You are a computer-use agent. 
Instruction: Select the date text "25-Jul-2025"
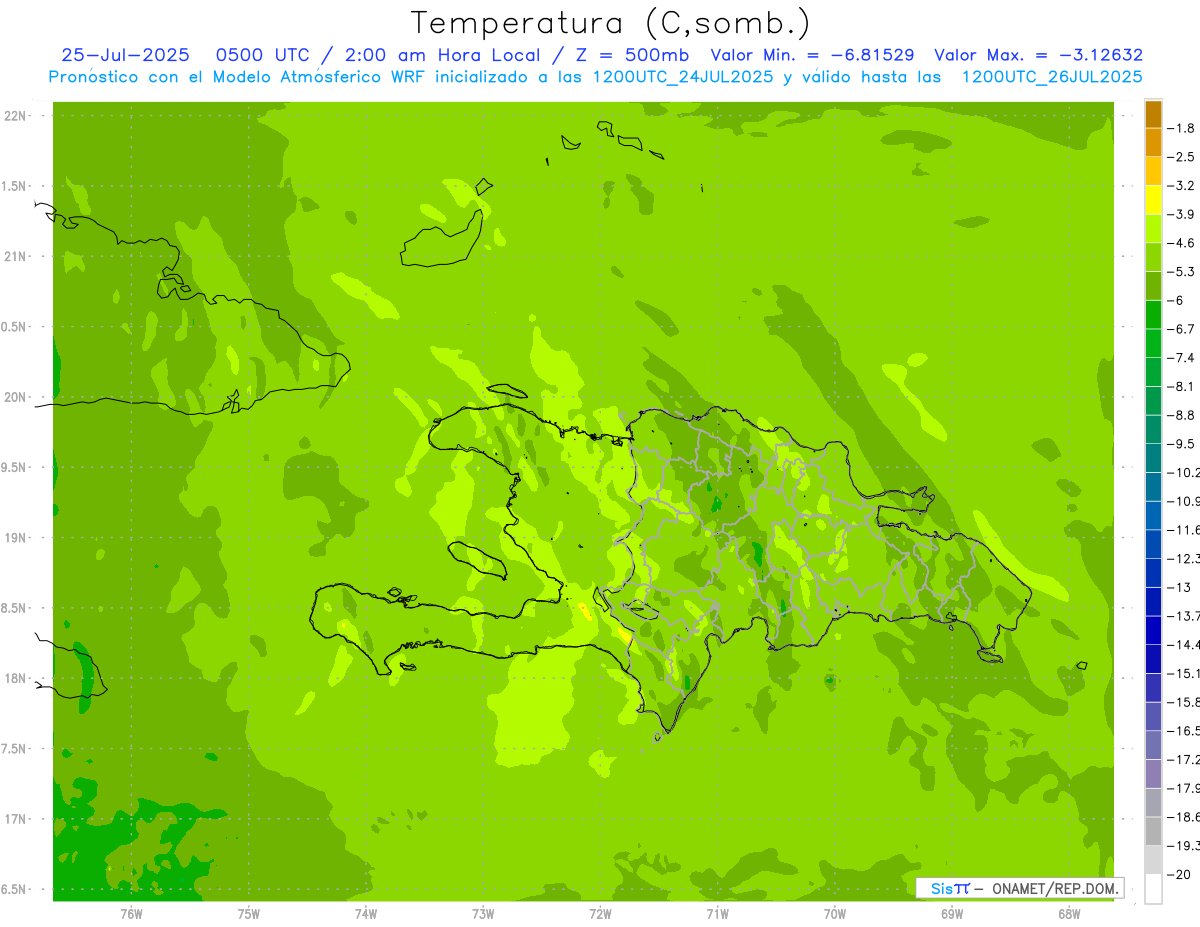[125, 55]
